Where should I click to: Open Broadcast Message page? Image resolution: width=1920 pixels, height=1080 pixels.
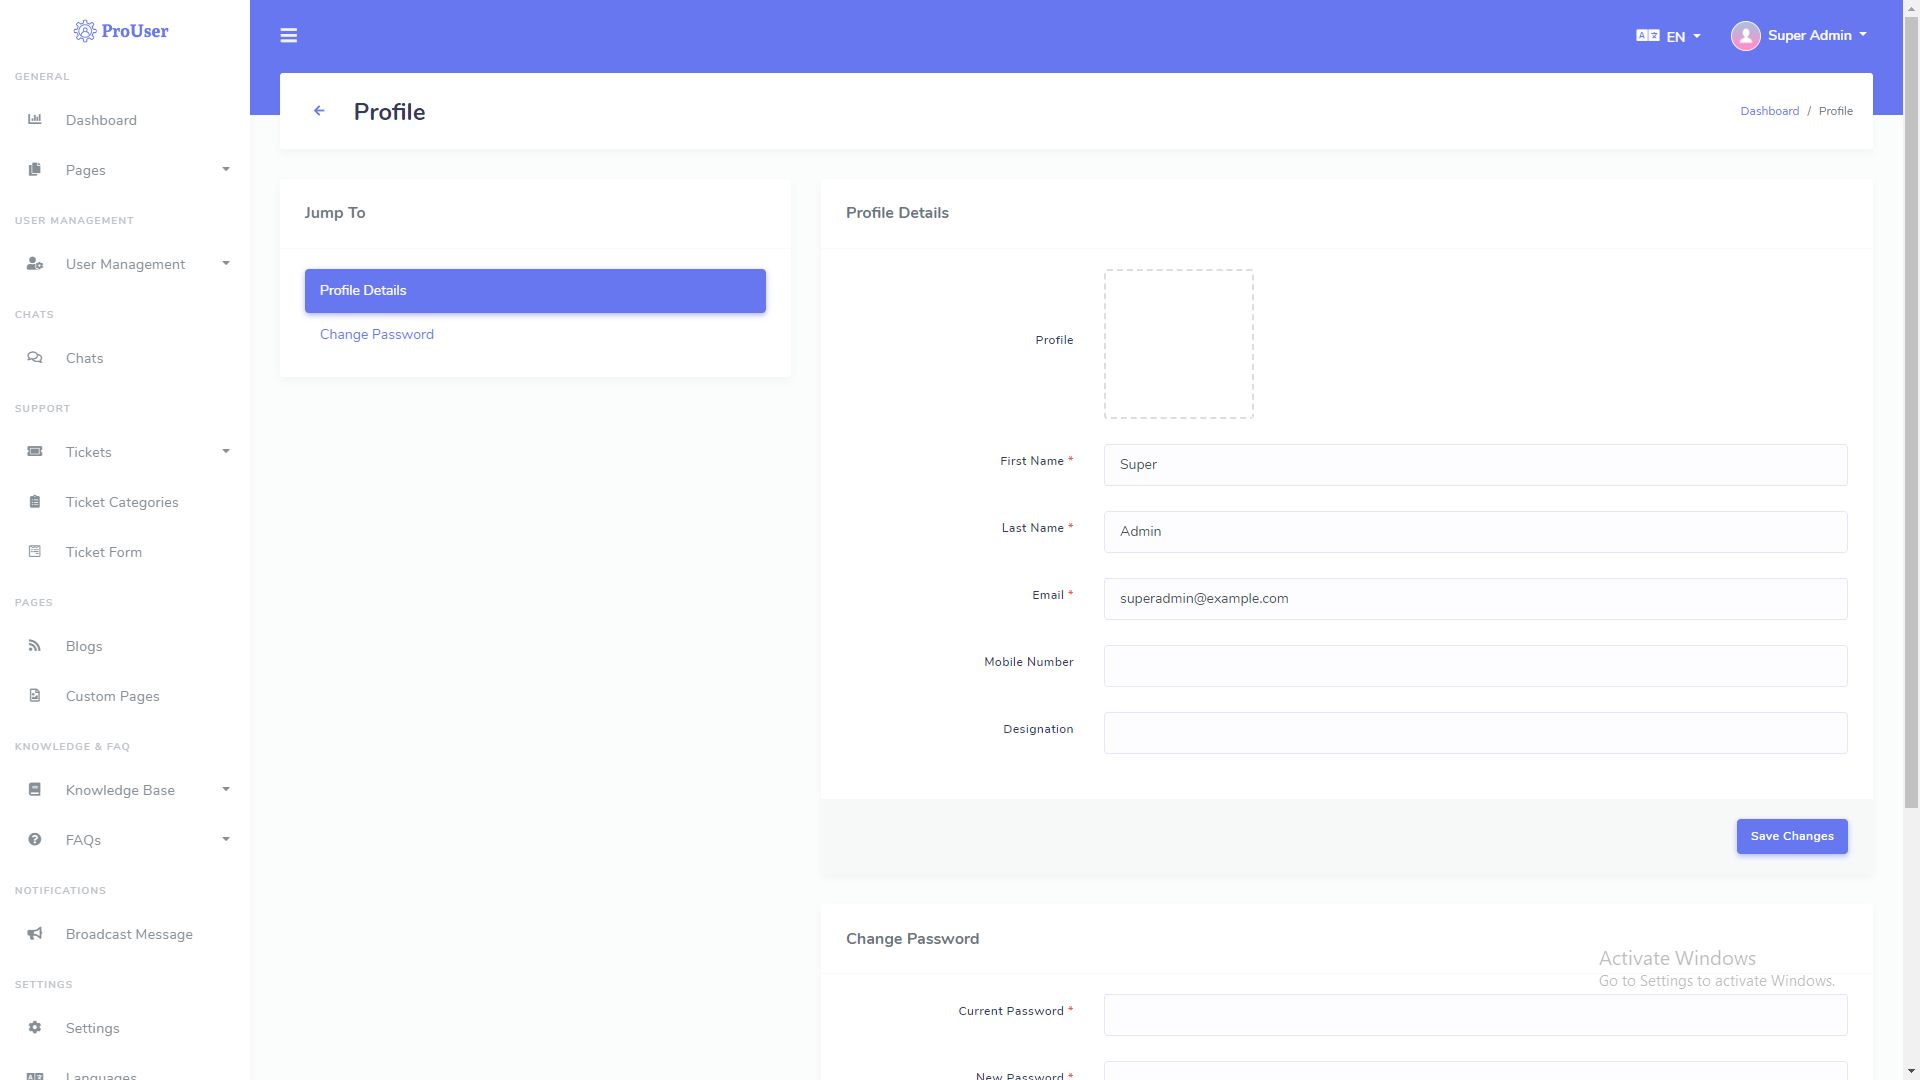point(125,934)
